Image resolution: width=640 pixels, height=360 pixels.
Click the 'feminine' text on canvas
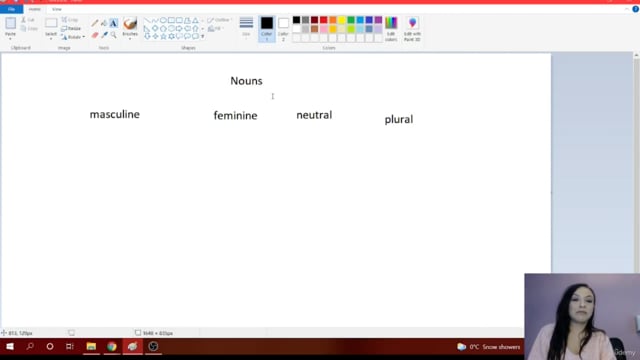pyautogui.click(x=236, y=116)
